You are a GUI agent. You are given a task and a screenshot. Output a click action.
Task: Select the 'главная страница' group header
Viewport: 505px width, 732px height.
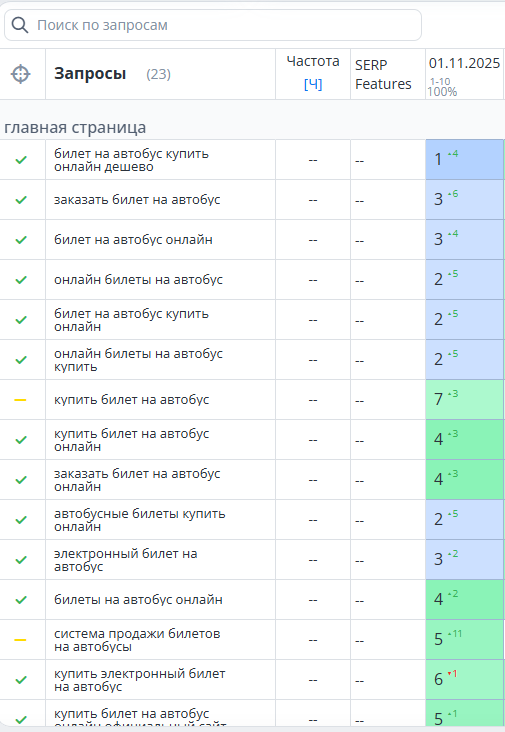click(75, 127)
